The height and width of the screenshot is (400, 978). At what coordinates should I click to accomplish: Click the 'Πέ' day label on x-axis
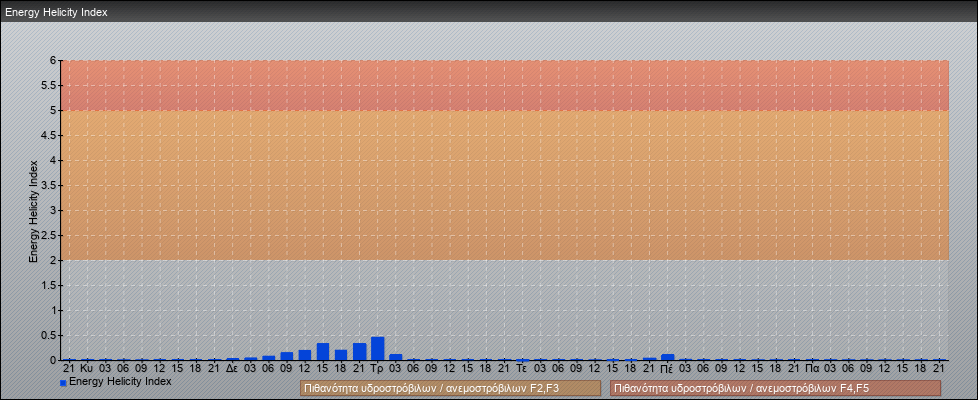(x=667, y=368)
